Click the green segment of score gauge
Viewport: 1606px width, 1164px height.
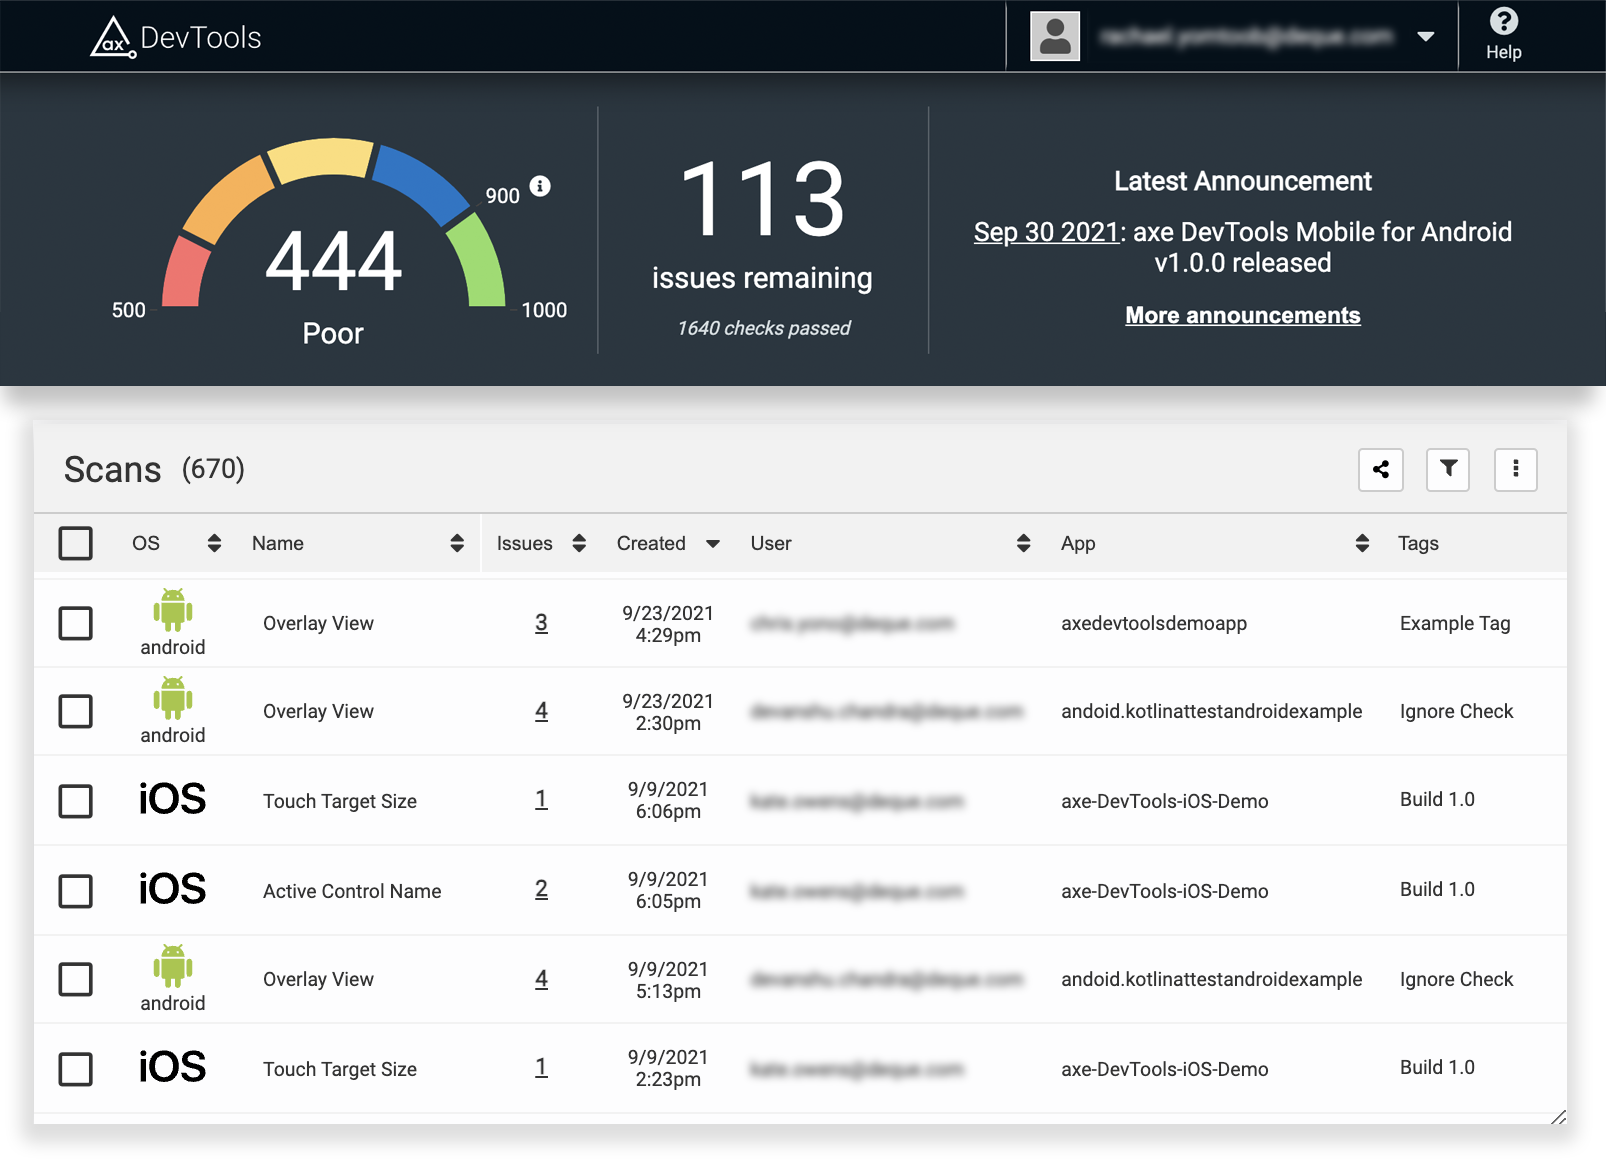click(x=478, y=262)
